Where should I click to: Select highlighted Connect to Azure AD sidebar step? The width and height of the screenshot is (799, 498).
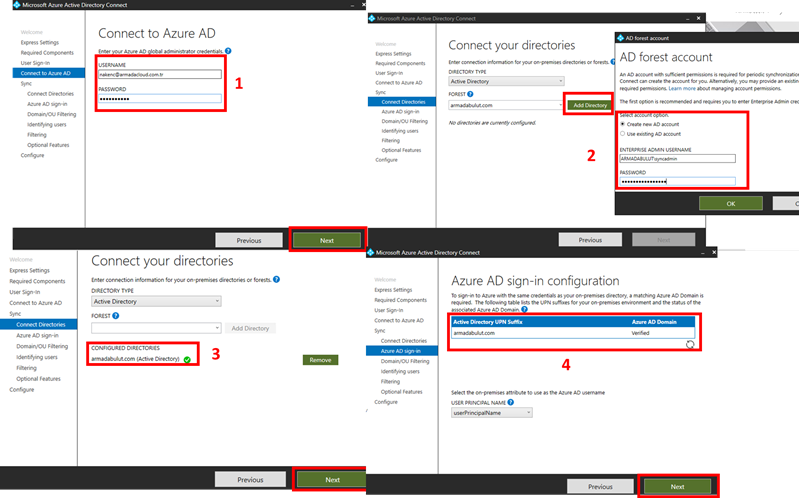(x=49, y=73)
